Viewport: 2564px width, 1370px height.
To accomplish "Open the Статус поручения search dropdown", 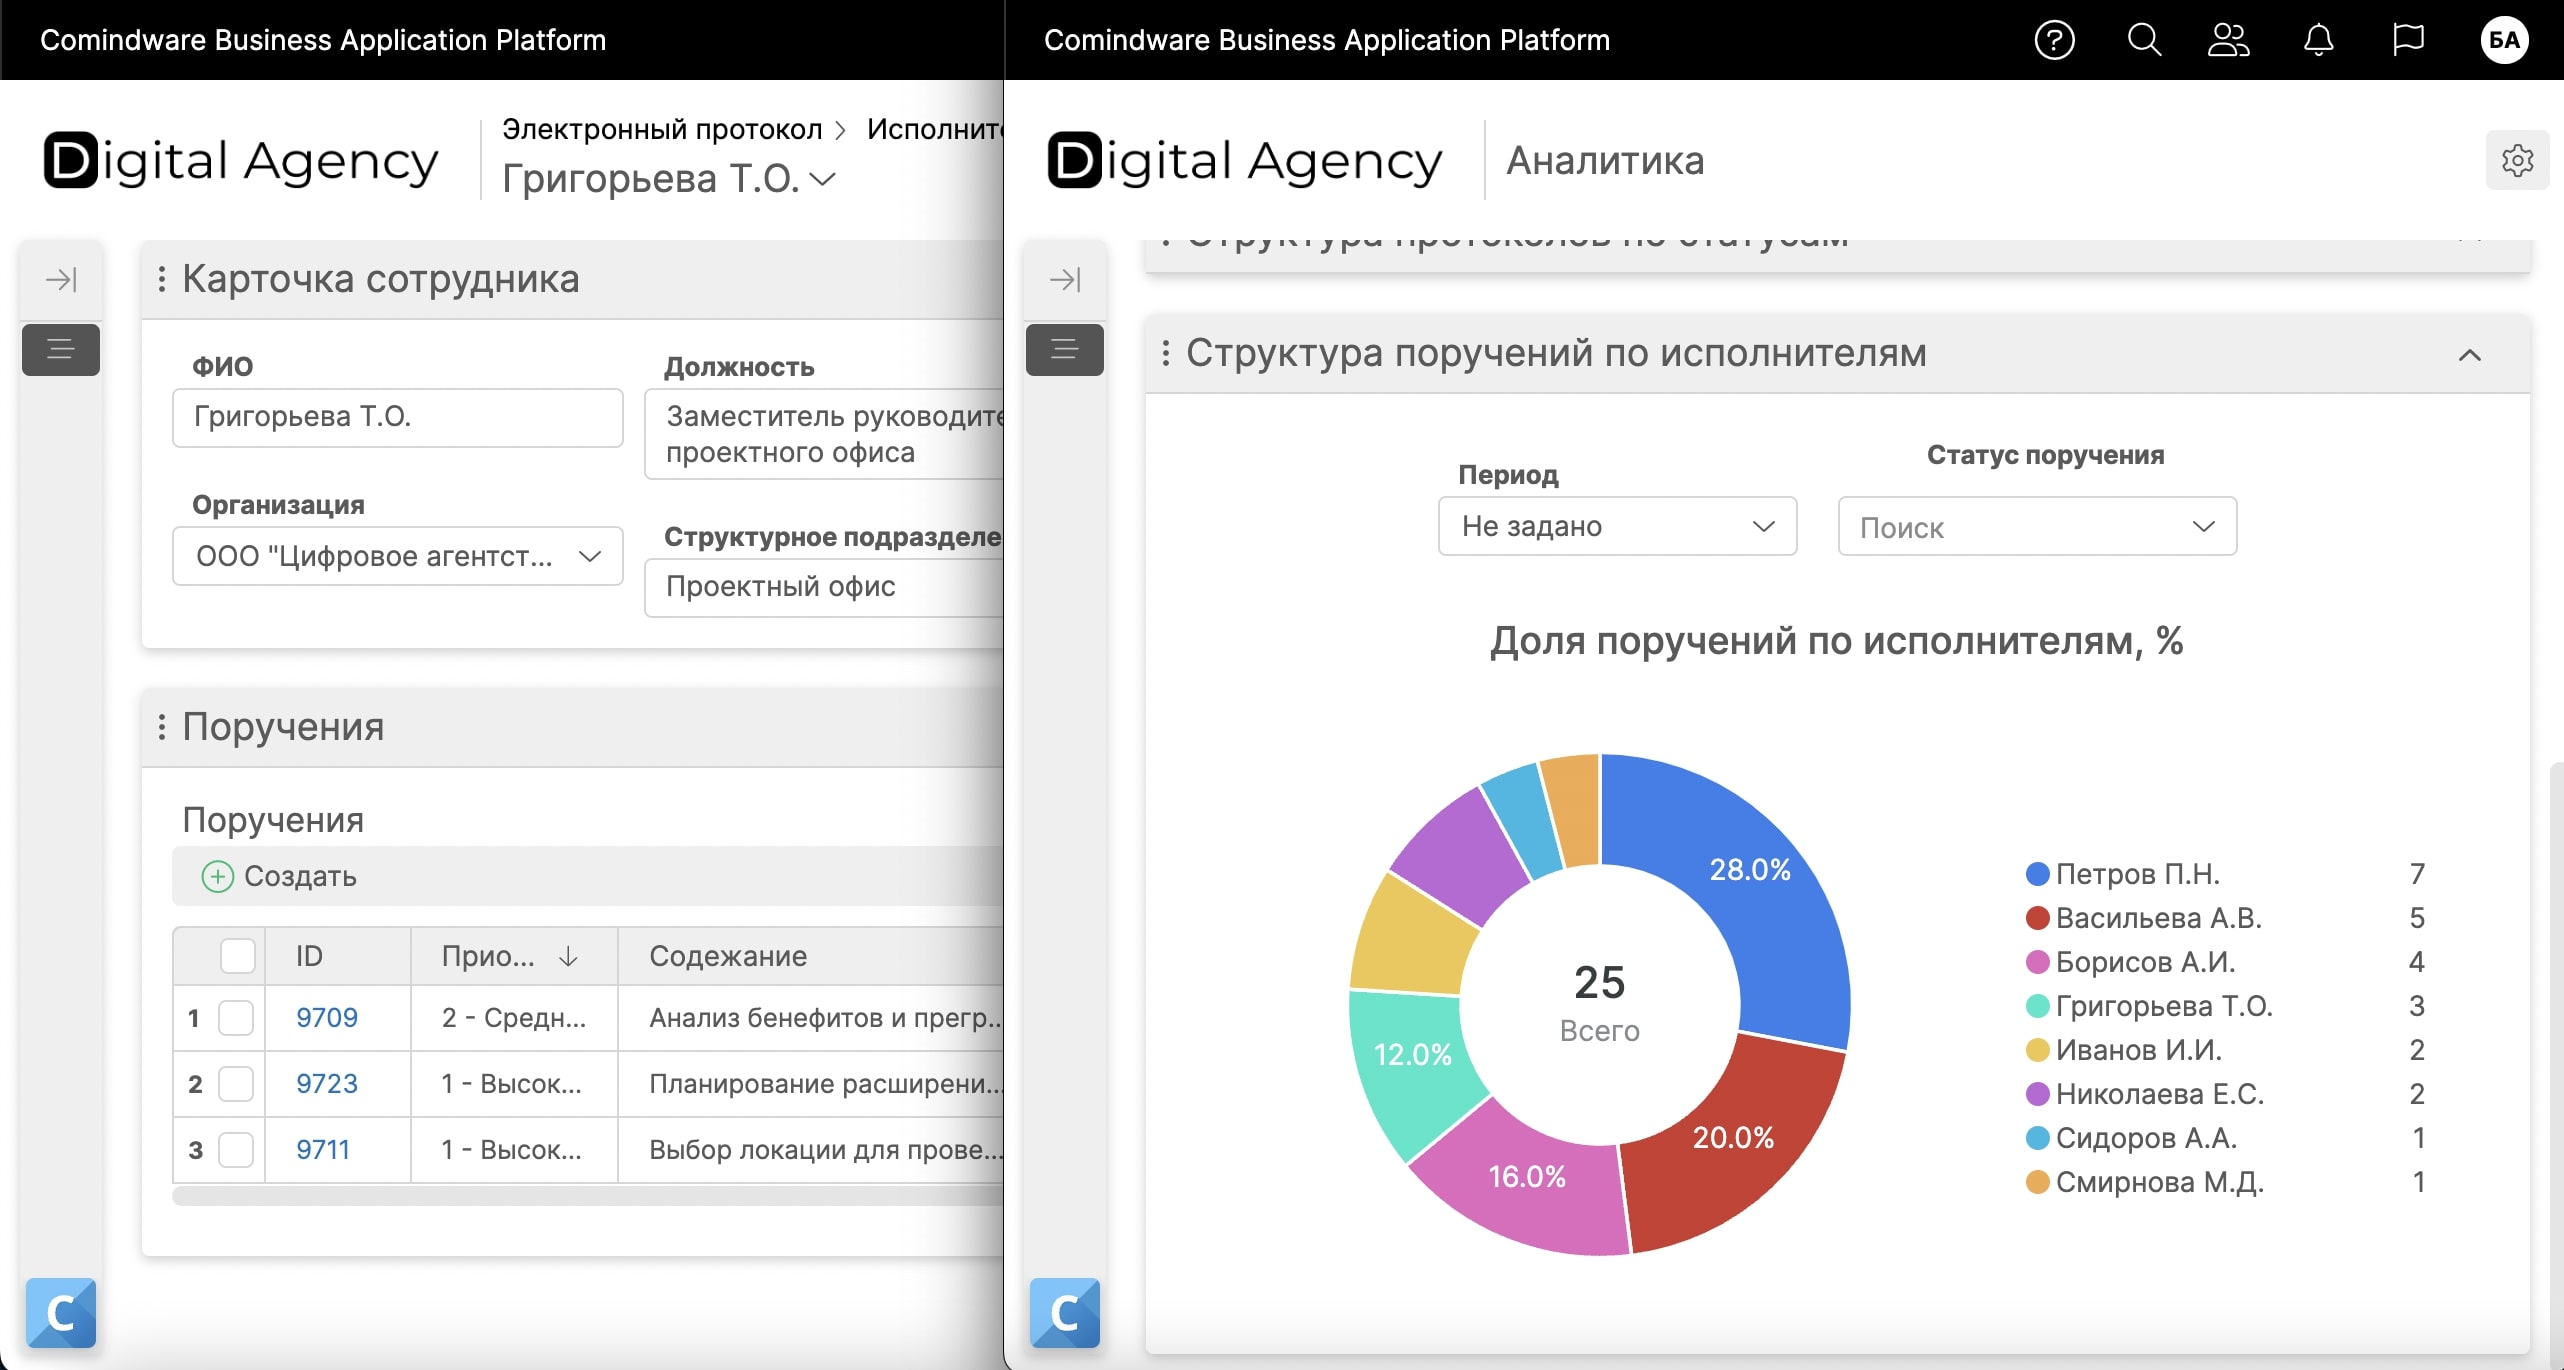I will coord(2037,526).
